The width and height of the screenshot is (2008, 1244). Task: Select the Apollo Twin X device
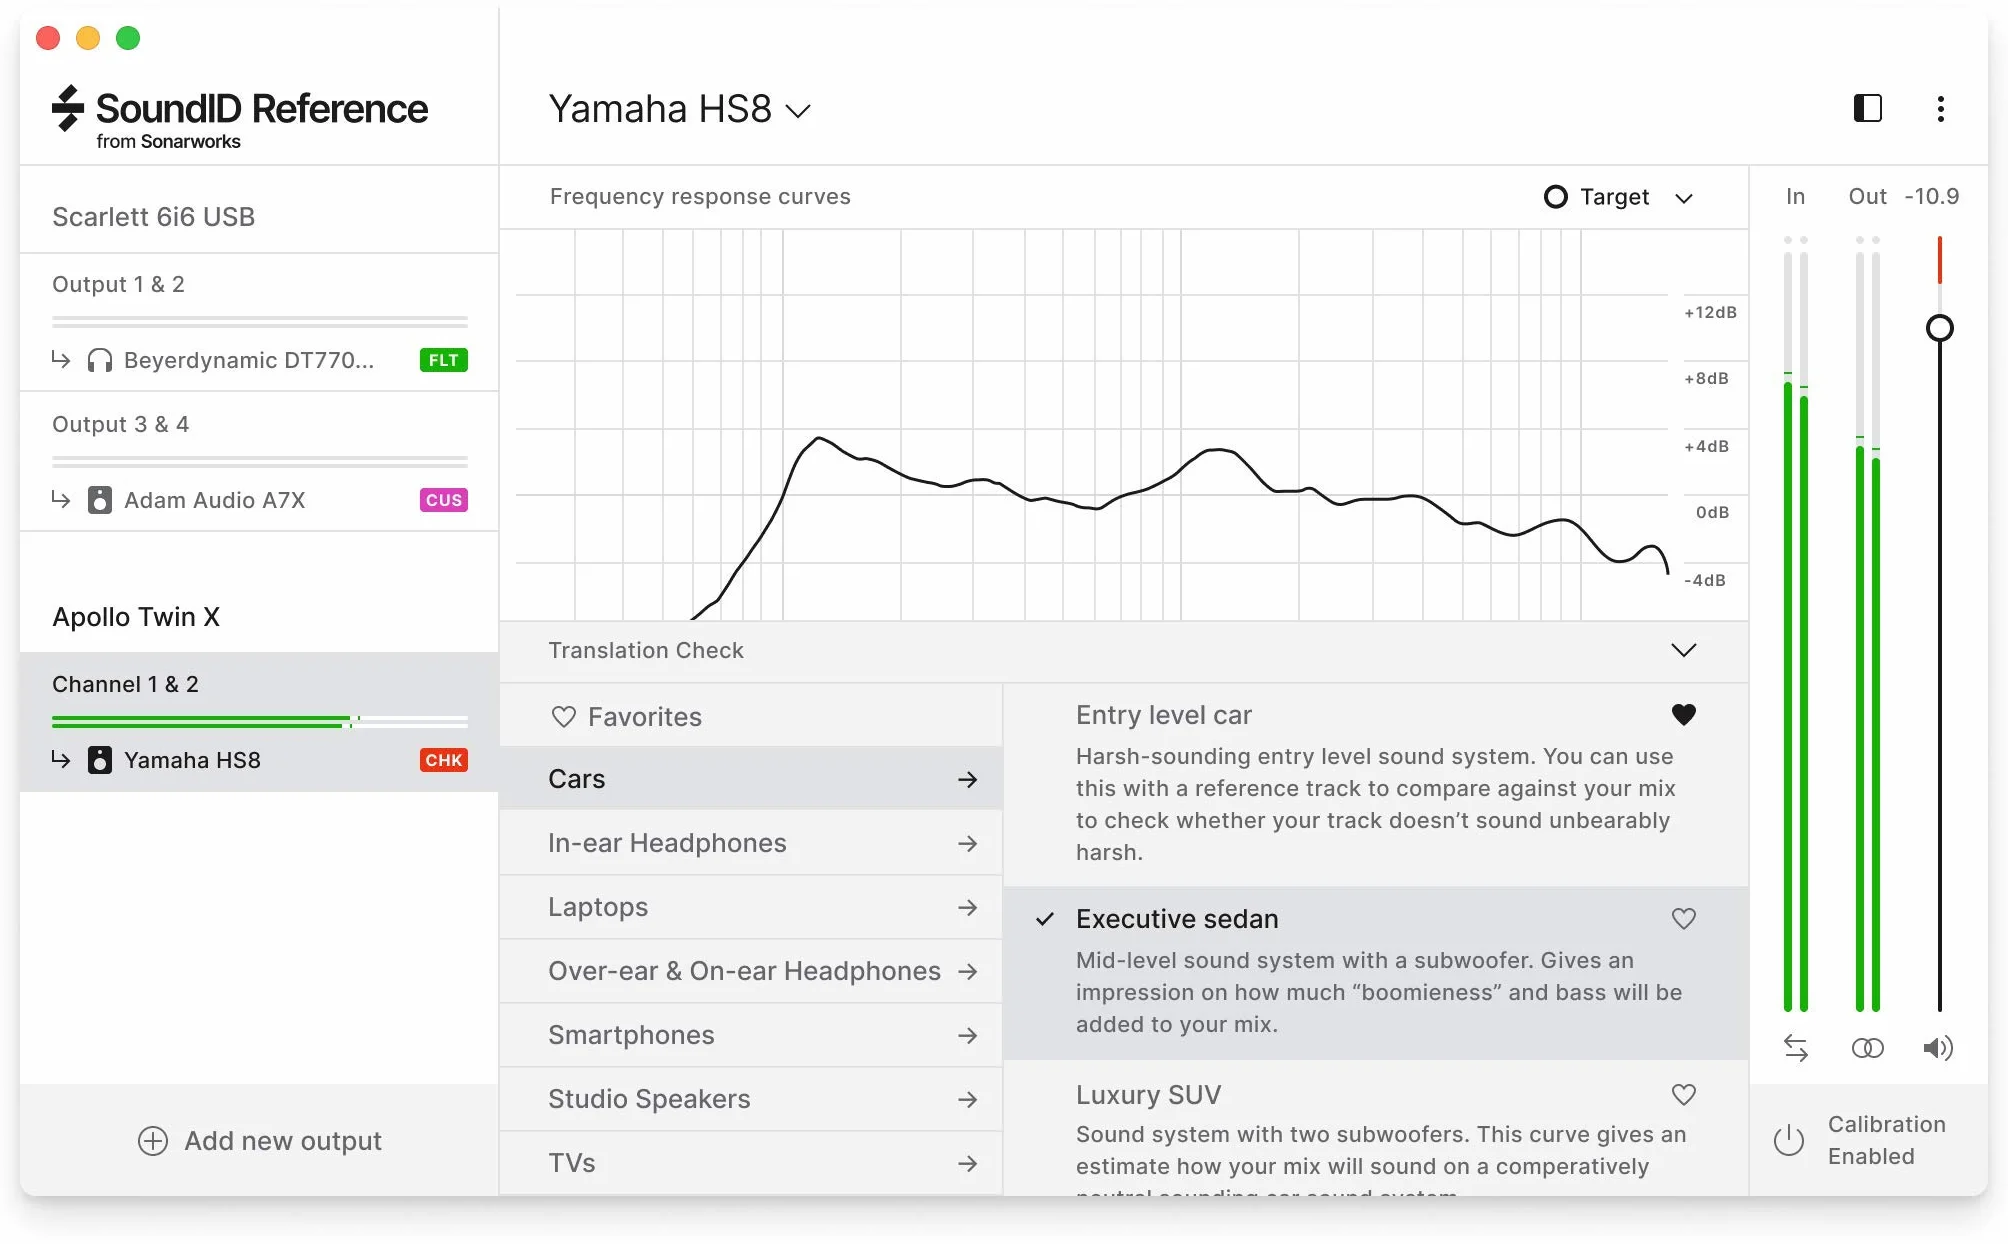pyautogui.click(x=136, y=617)
